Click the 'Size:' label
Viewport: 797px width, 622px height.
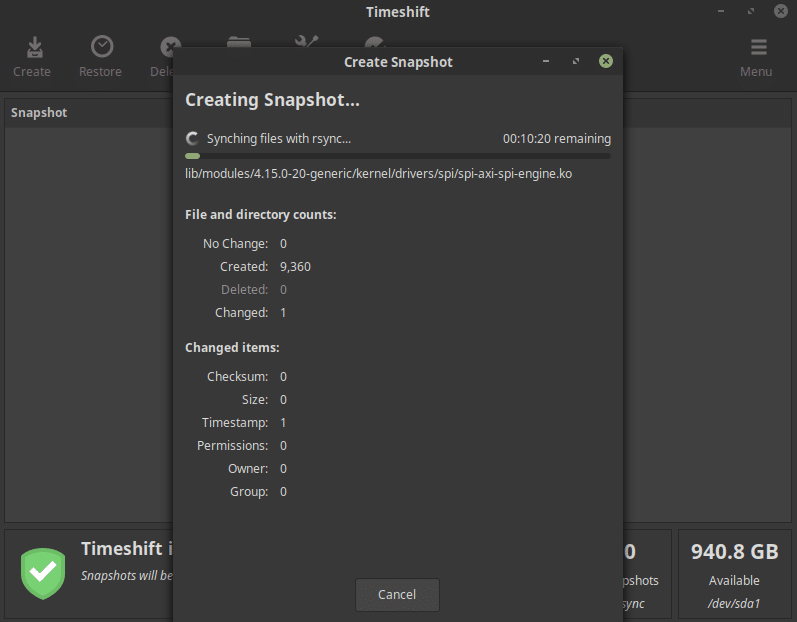click(255, 400)
